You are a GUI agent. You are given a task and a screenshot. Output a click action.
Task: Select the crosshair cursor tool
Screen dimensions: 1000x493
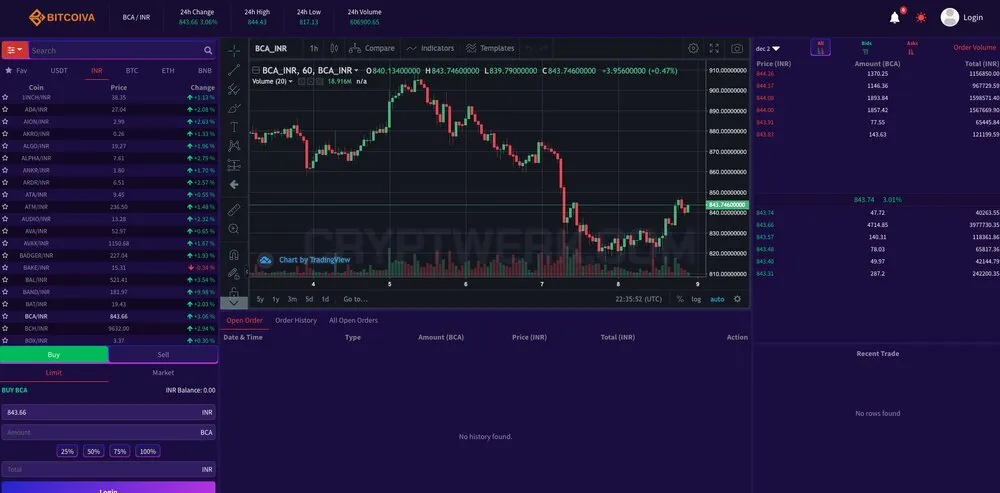233,51
